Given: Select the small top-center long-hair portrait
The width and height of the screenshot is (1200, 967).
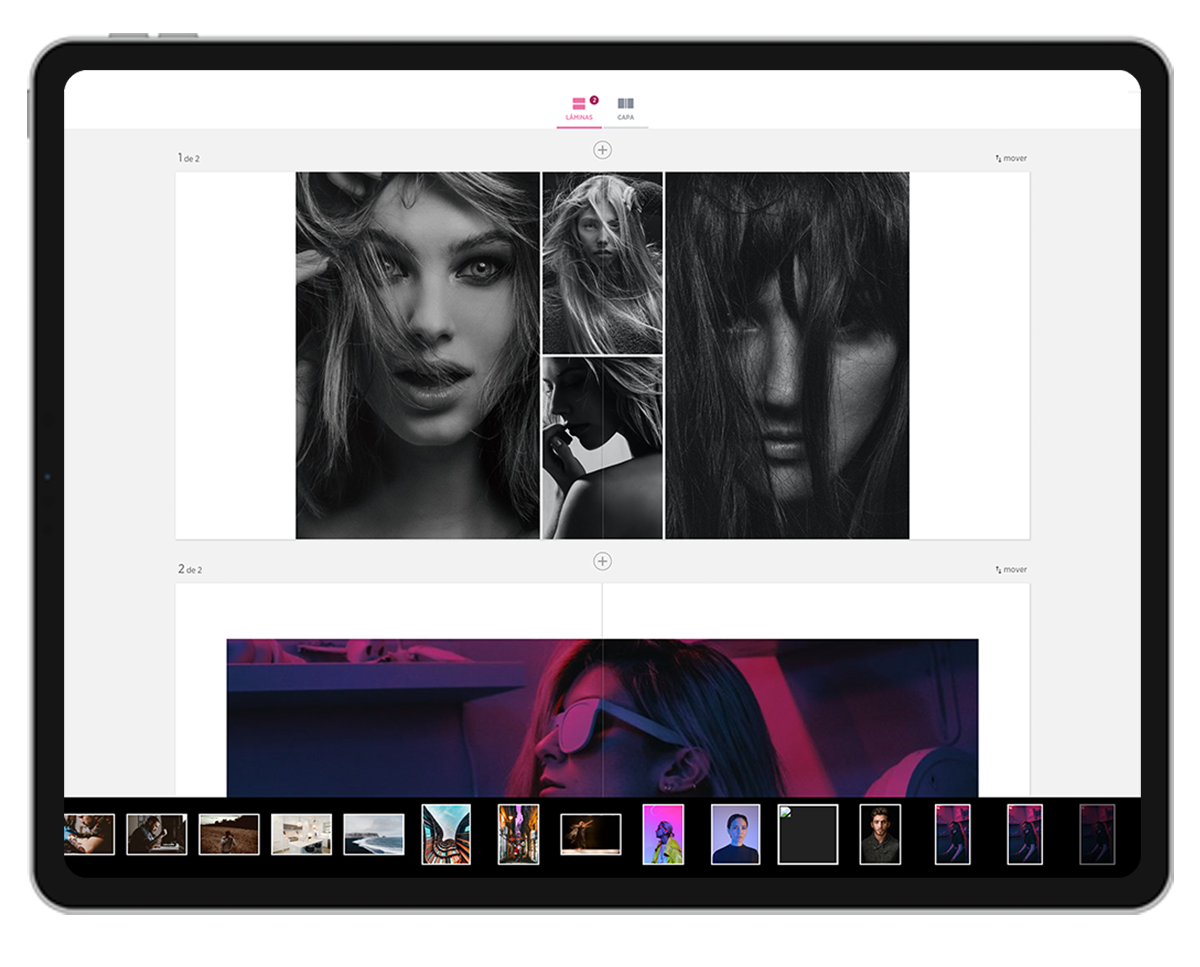Looking at the screenshot, I should [x=602, y=262].
